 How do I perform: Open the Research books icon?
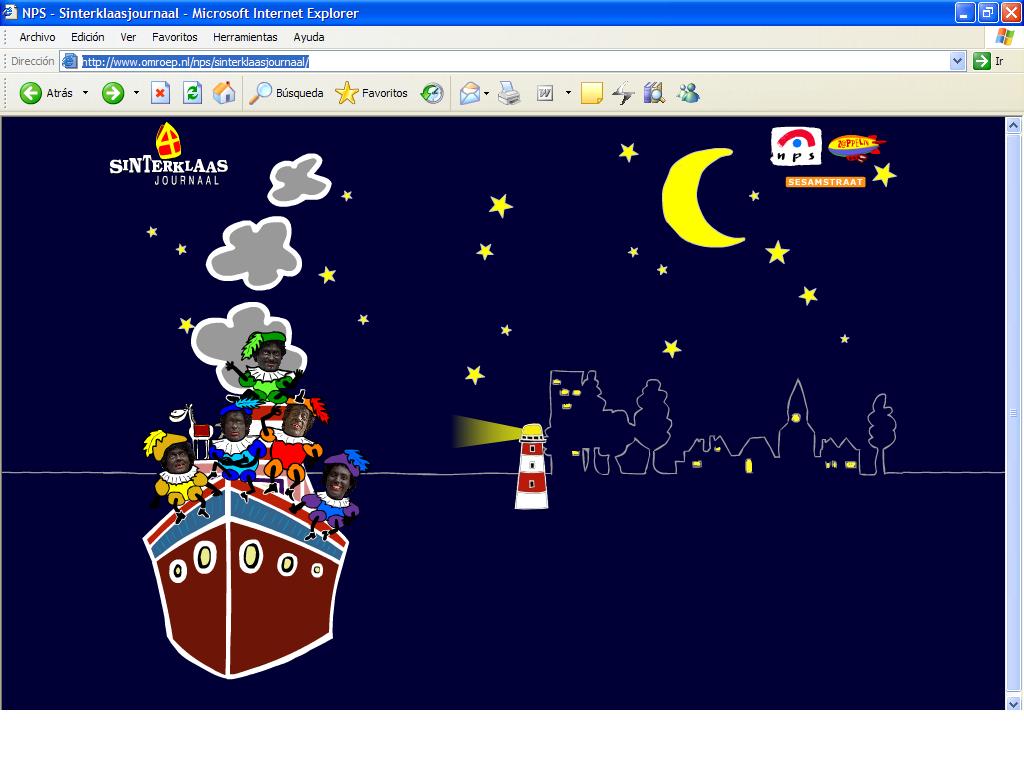tap(654, 93)
